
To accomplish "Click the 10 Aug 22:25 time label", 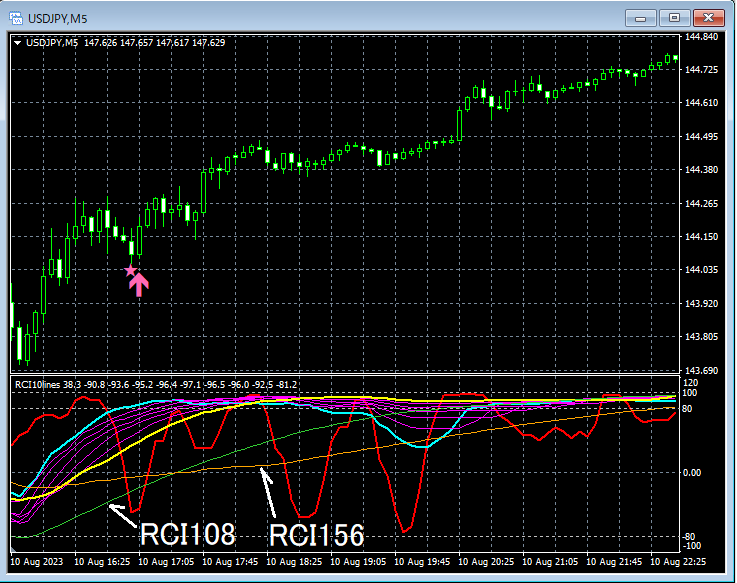I will pyautogui.click(x=678, y=561).
